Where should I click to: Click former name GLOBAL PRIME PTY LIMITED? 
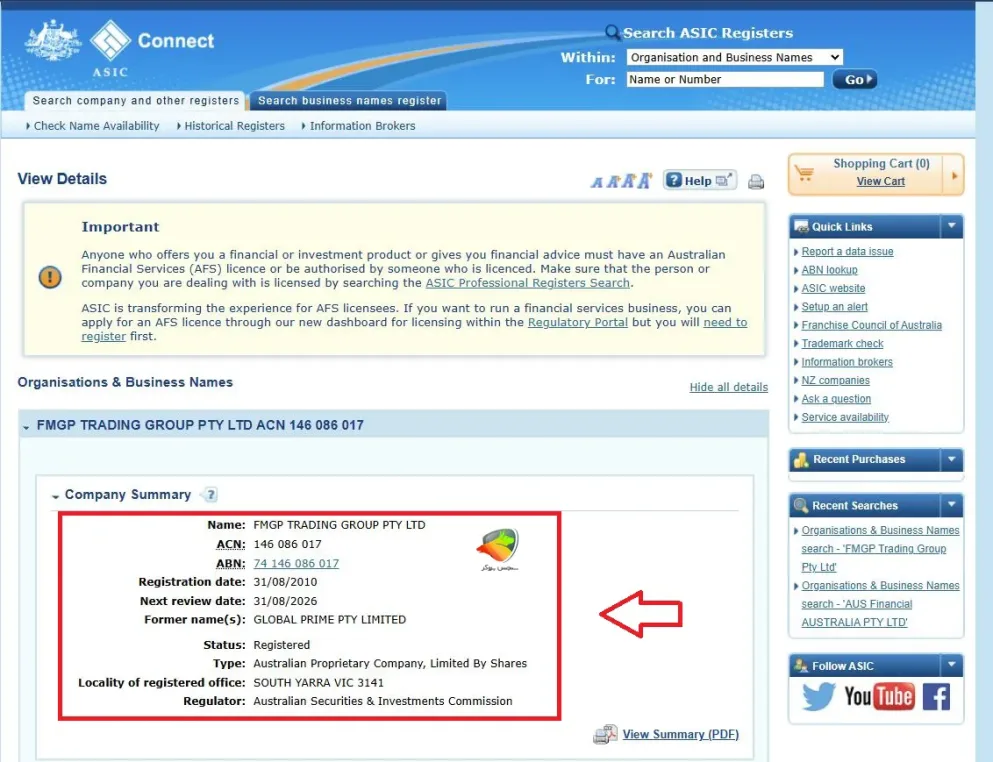[329, 619]
